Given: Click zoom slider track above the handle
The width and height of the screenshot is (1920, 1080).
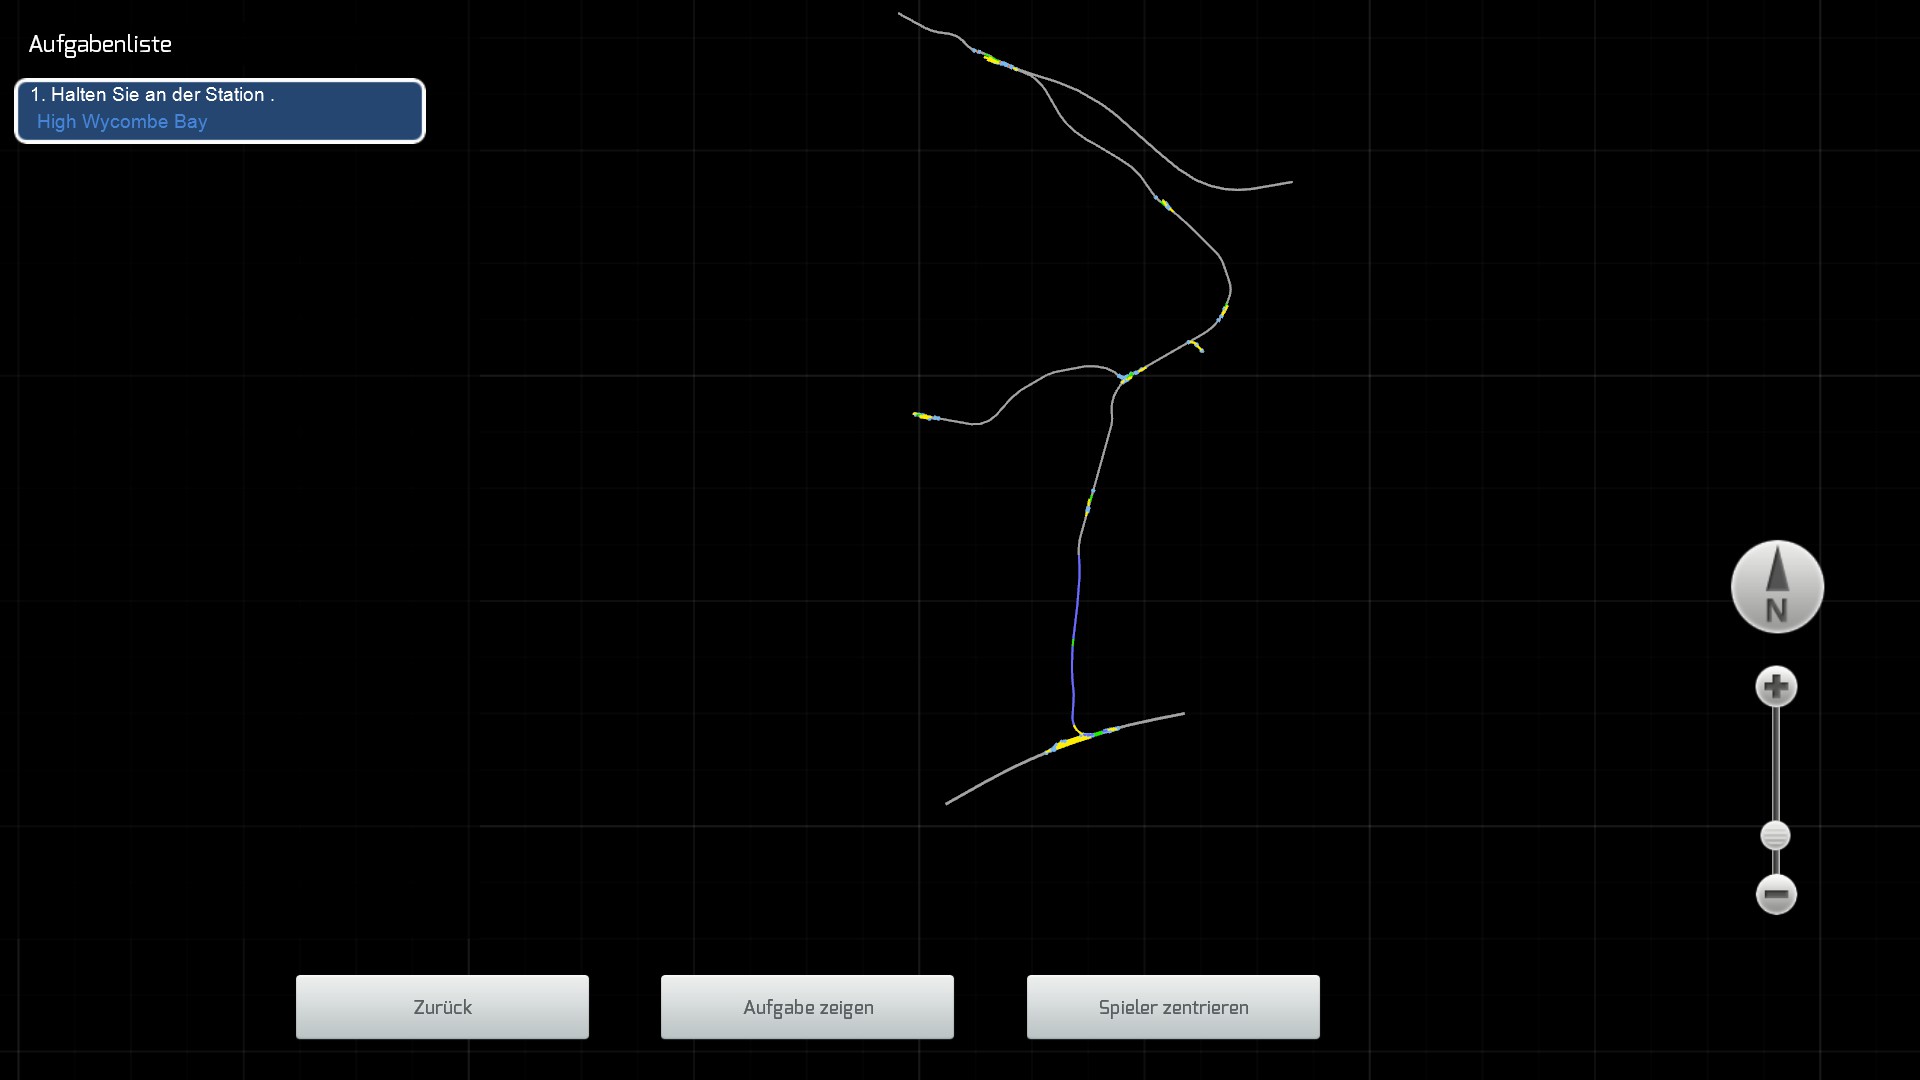Looking at the screenshot, I should pyautogui.click(x=1776, y=760).
